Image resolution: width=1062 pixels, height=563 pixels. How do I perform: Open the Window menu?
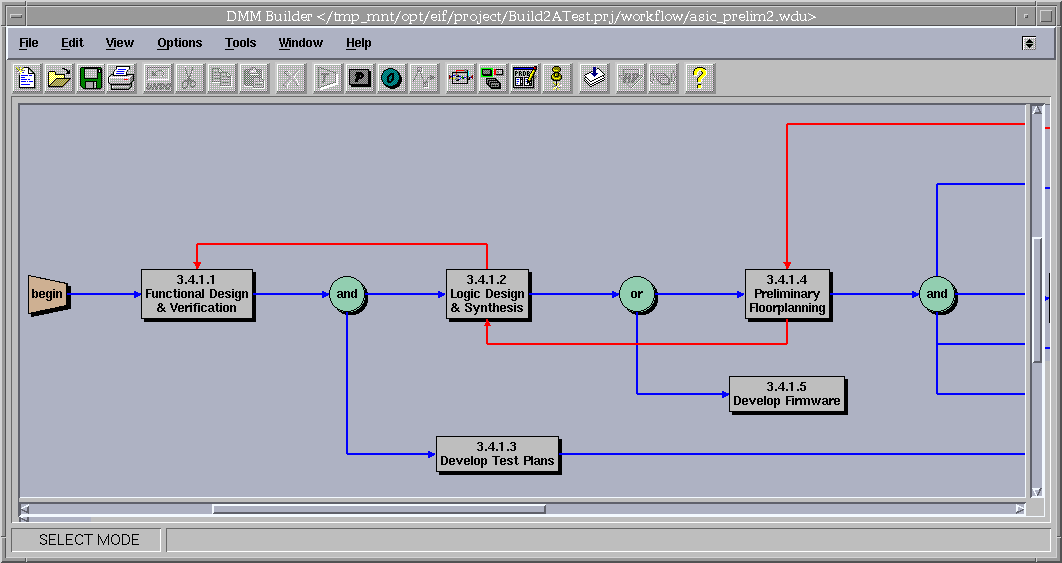300,43
